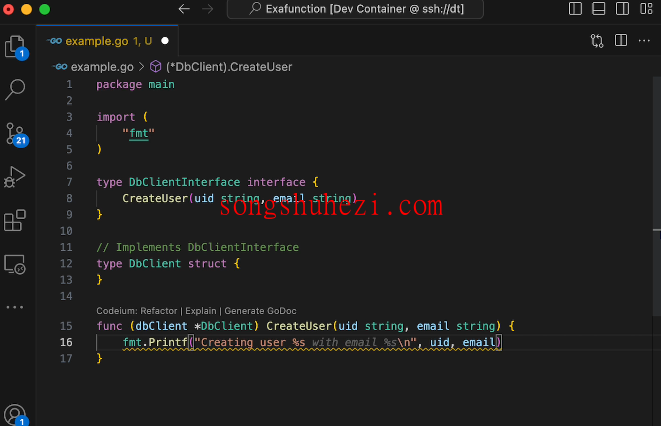This screenshot has width=661, height=426.
Task: Click (*DbClient).CreateUser breadcrumb symbol
Action: click(229, 67)
